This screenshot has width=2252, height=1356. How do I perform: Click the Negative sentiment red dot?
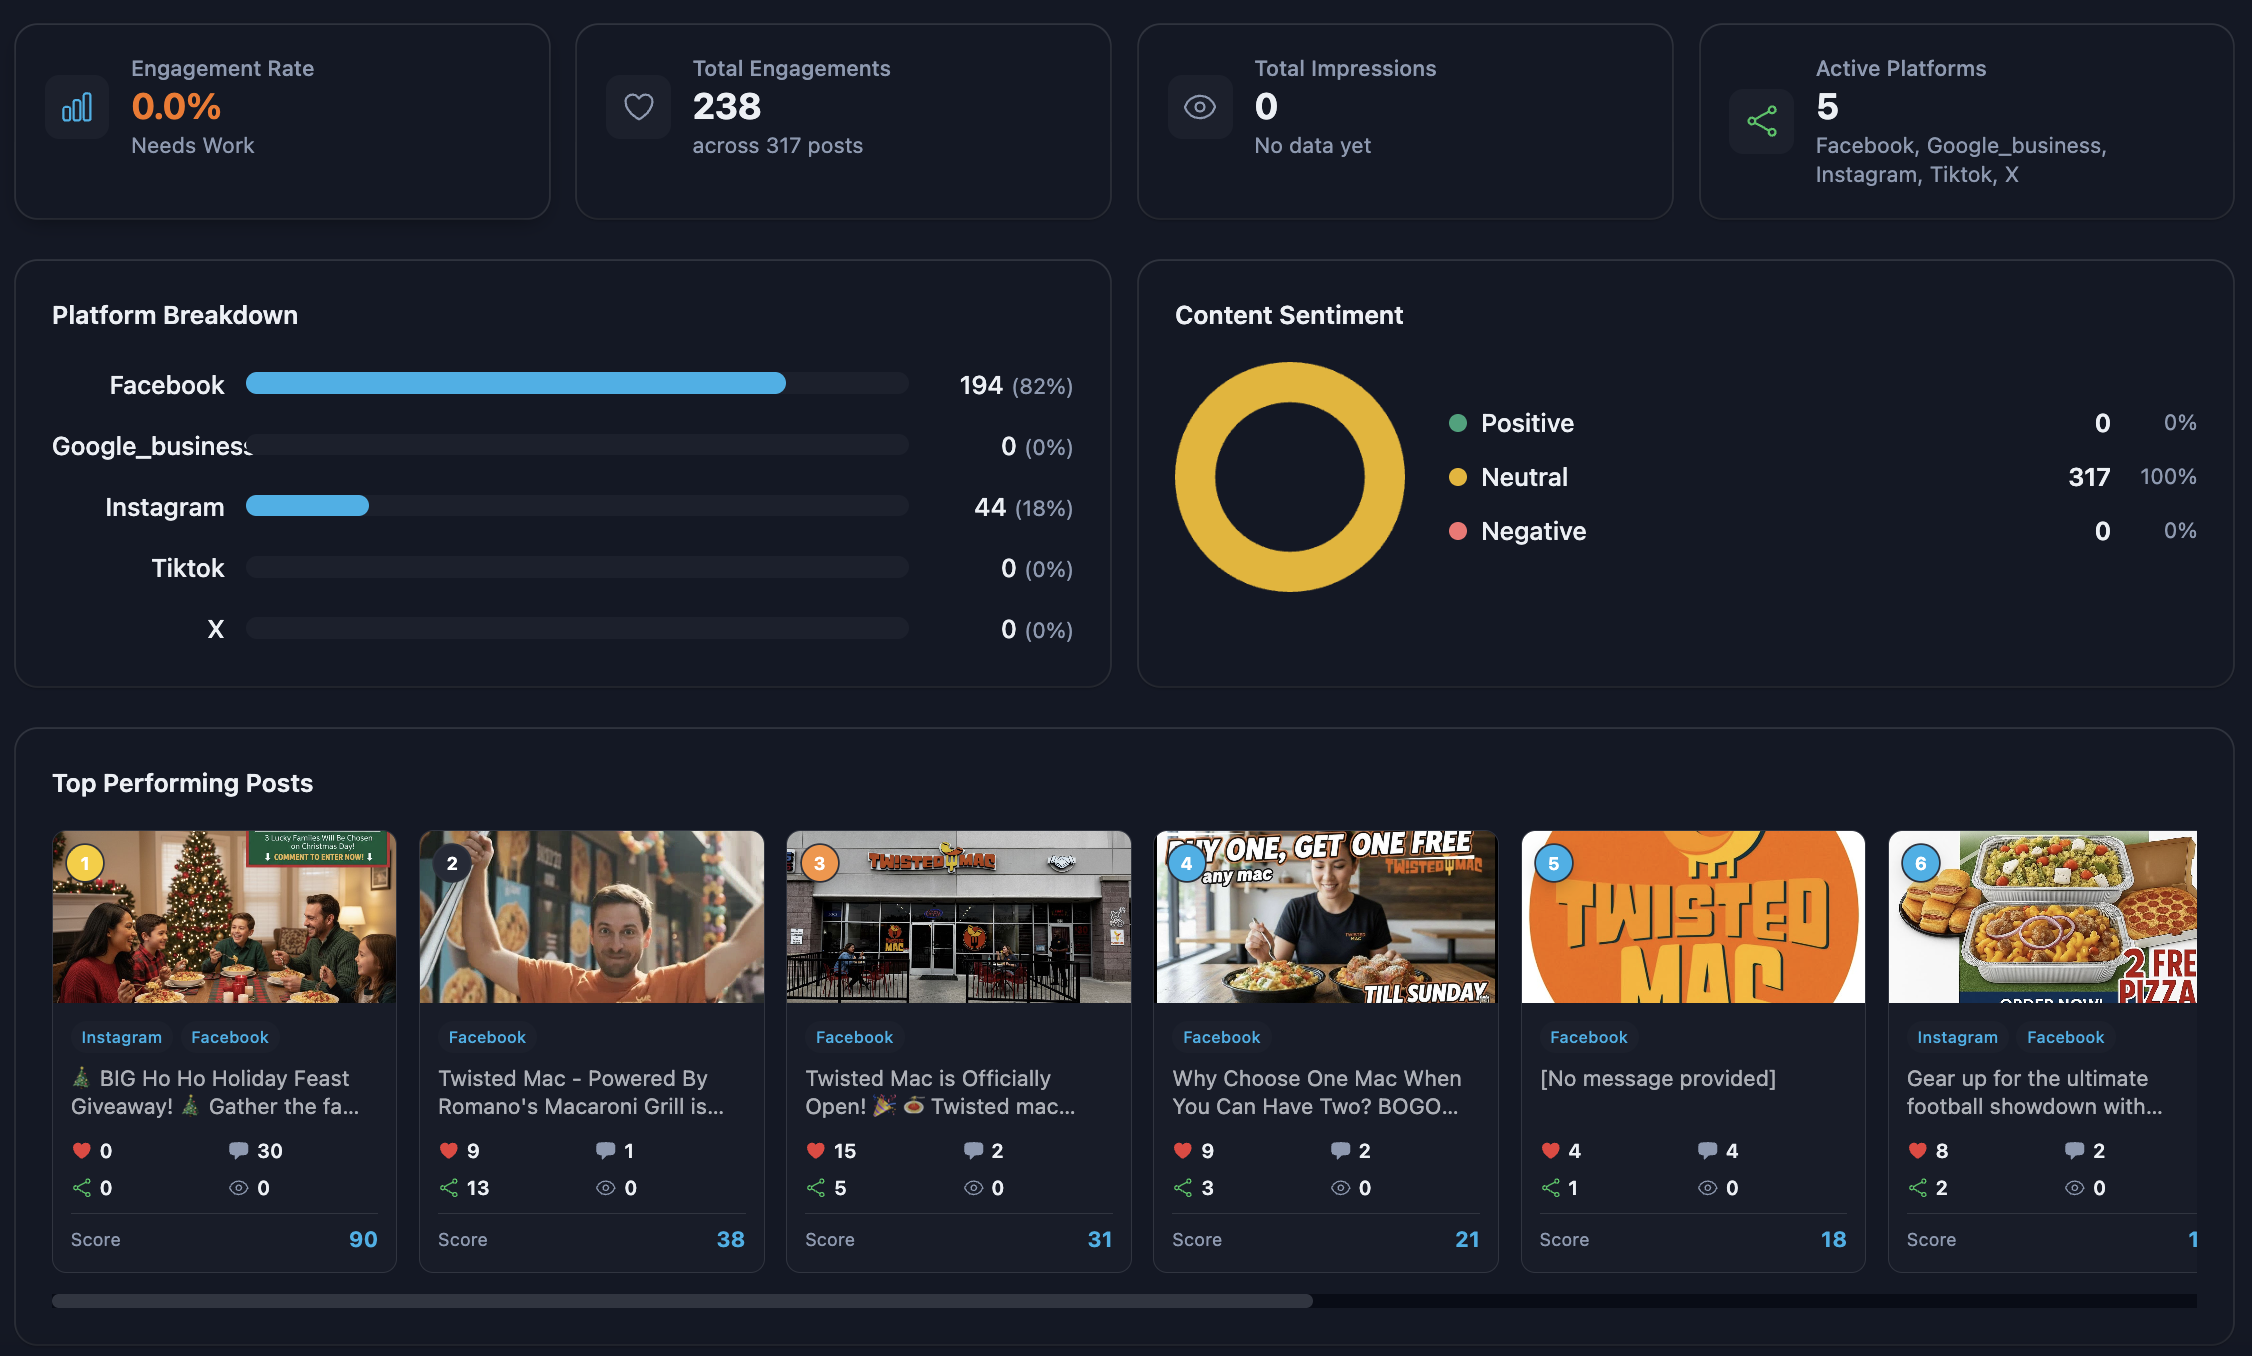click(x=1458, y=531)
